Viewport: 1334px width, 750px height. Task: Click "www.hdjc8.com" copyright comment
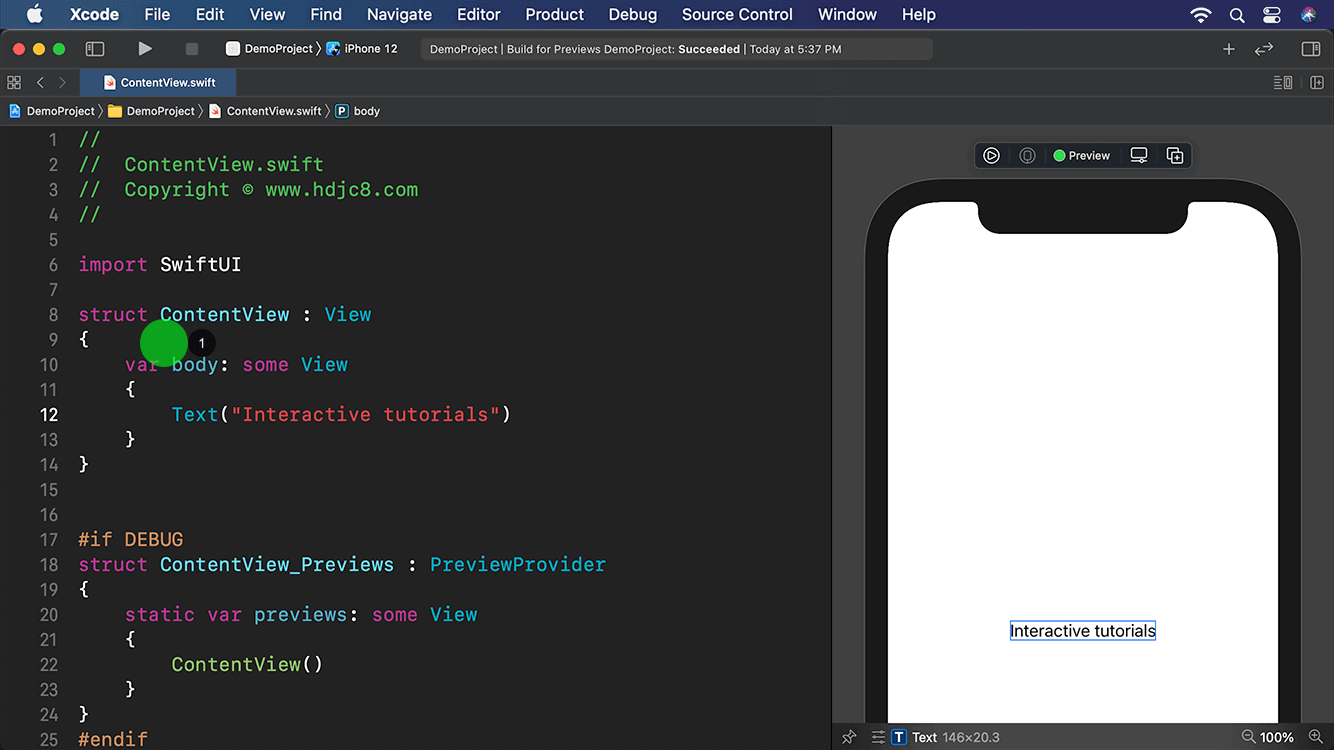point(341,189)
